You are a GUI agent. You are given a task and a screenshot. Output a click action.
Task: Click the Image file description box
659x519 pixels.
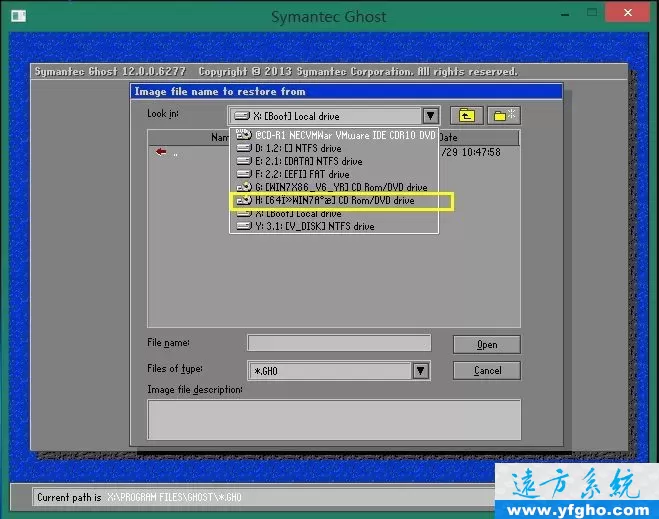[334, 420]
